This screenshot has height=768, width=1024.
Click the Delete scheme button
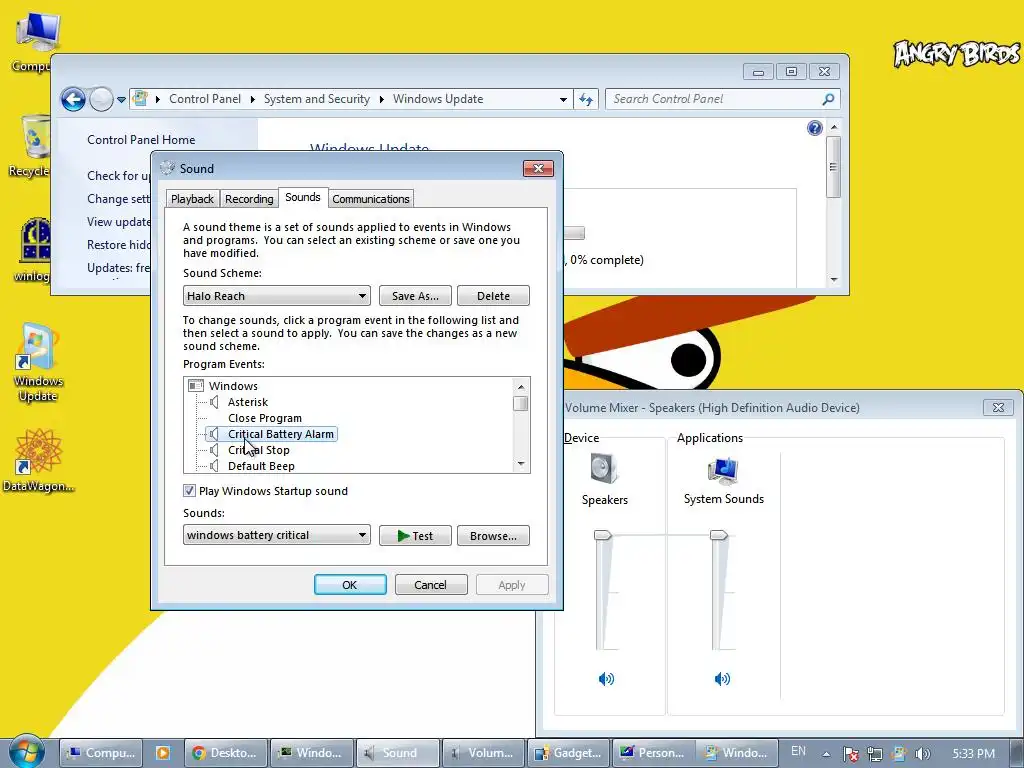point(493,296)
